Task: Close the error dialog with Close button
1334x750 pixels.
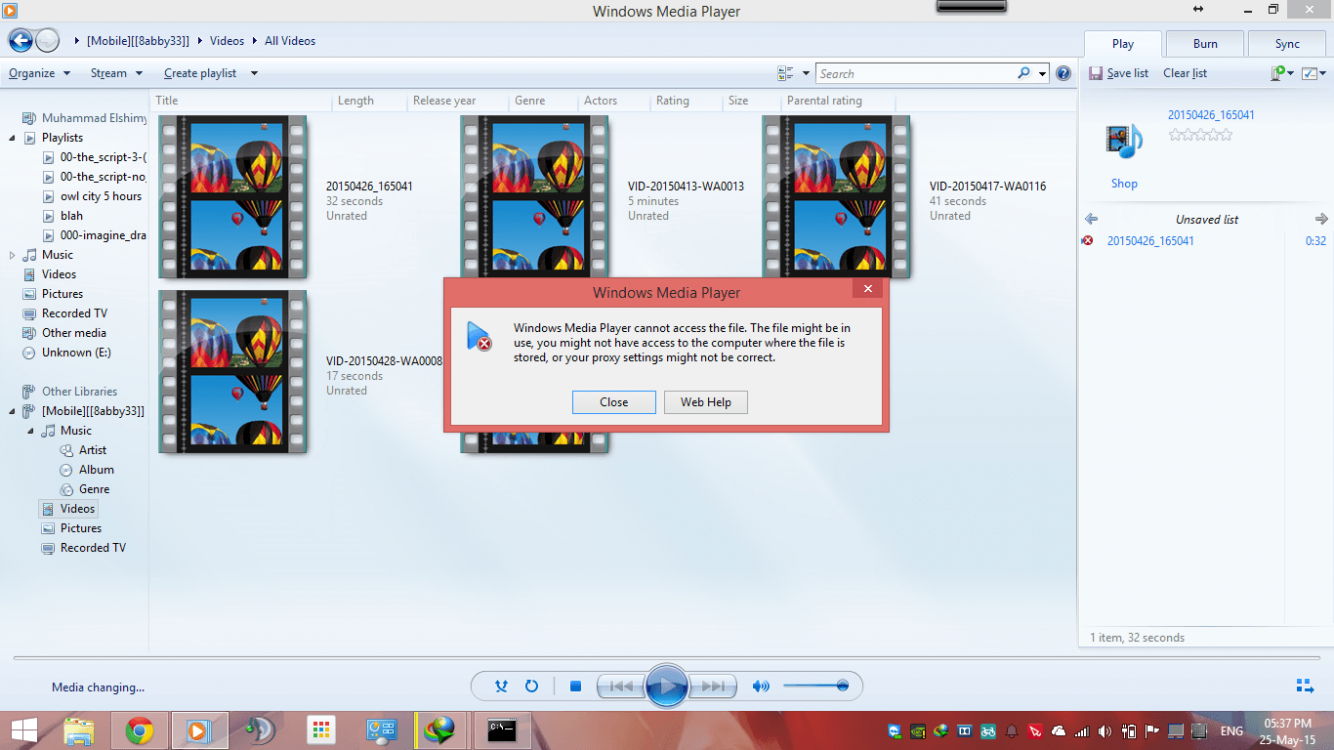Action: [x=614, y=402]
